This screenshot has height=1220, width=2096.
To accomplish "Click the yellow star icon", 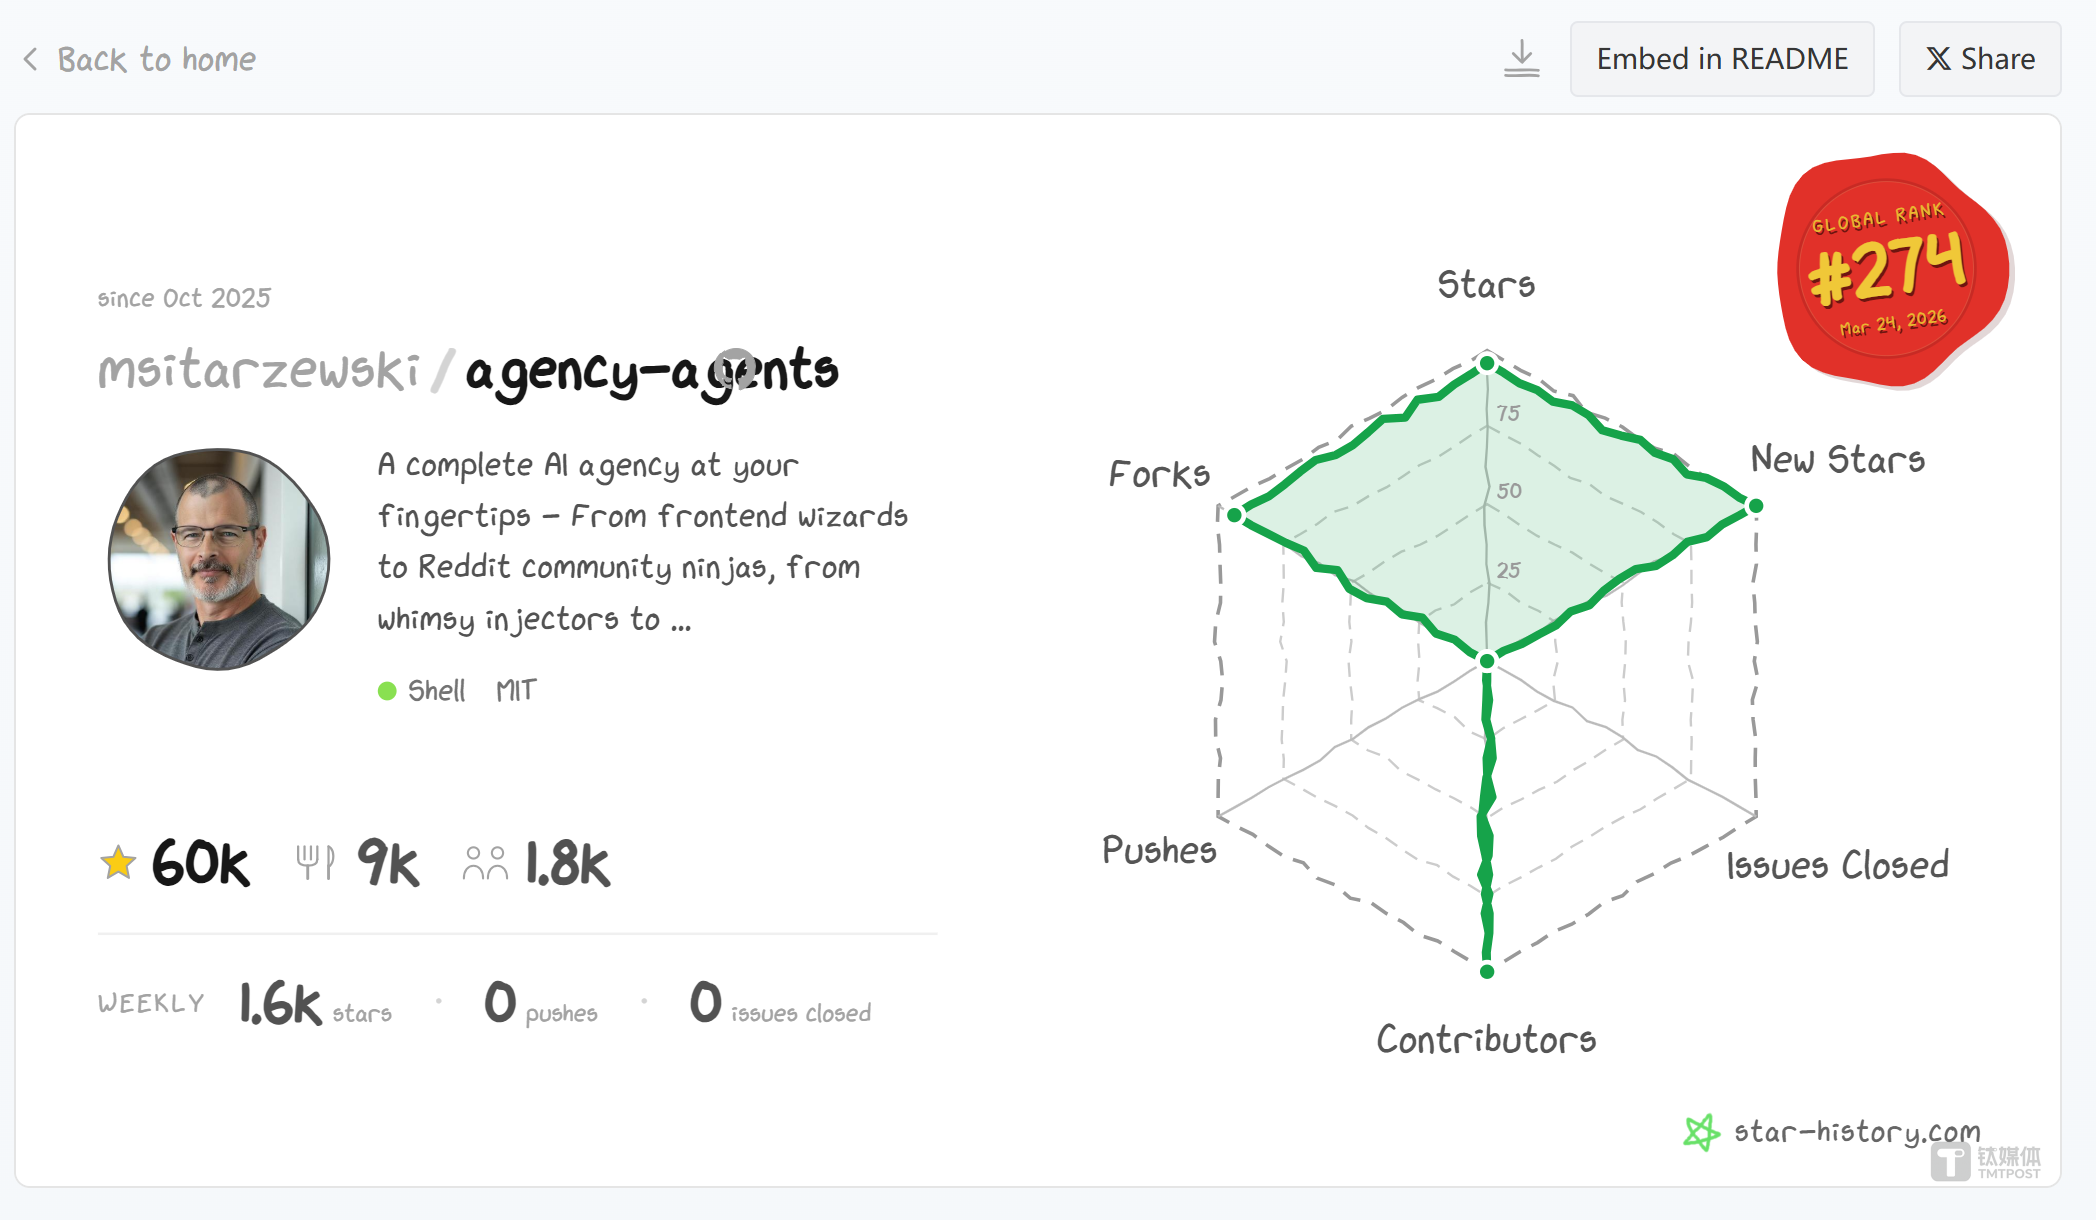I will (x=118, y=862).
